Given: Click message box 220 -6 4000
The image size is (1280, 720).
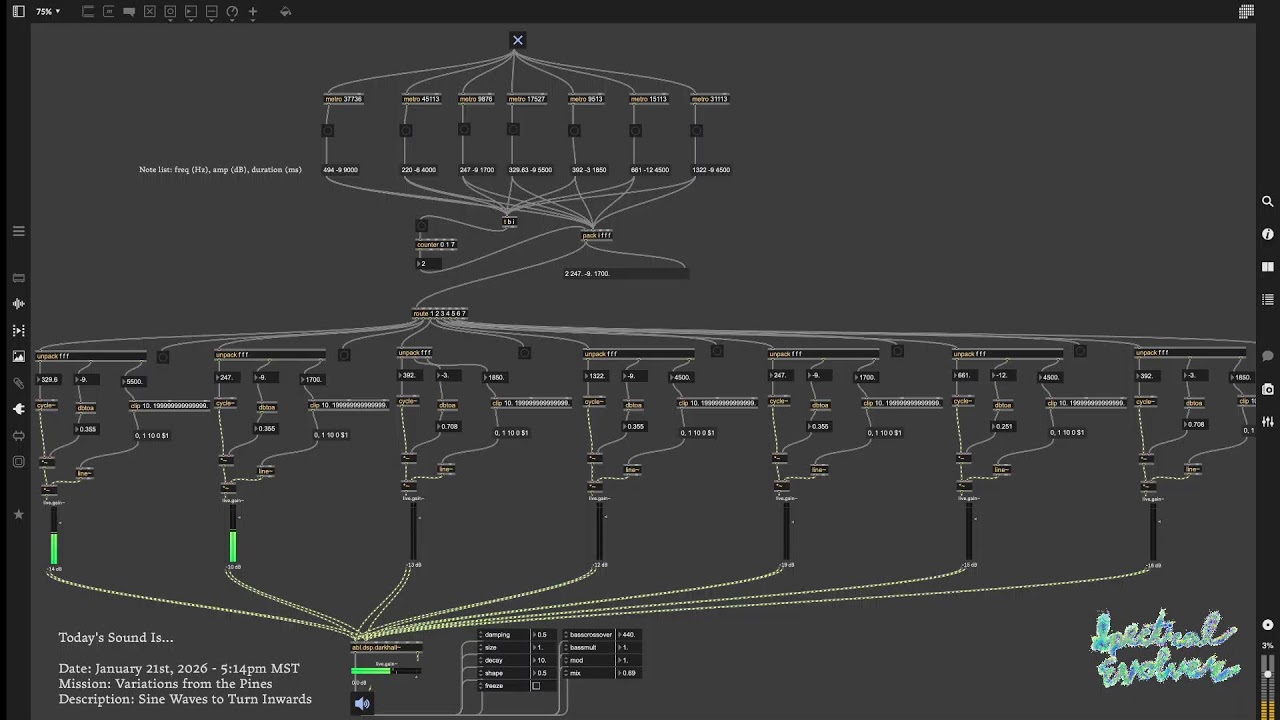Looking at the screenshot, I should pos(419,170).
